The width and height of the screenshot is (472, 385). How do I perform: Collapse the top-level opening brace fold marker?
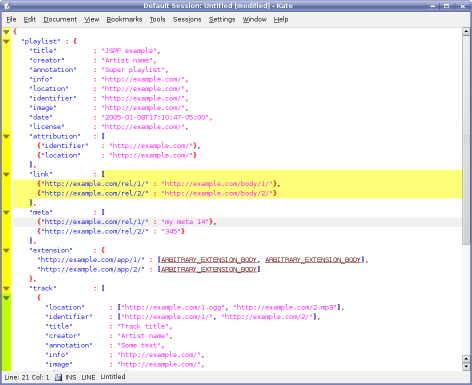coord(6,32)
